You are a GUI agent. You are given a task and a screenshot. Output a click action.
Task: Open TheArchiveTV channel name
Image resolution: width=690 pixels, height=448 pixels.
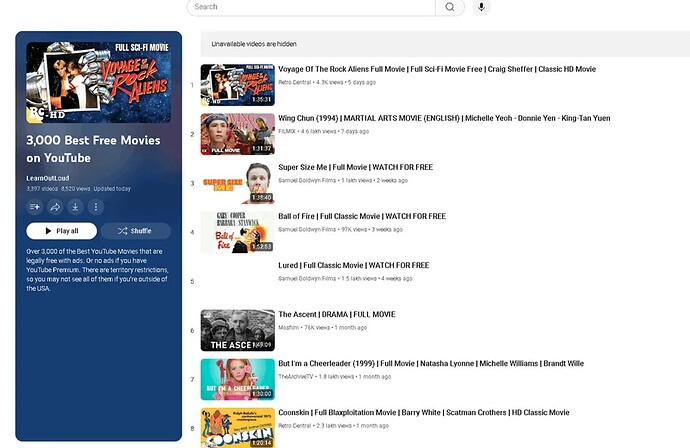point(296,377)
